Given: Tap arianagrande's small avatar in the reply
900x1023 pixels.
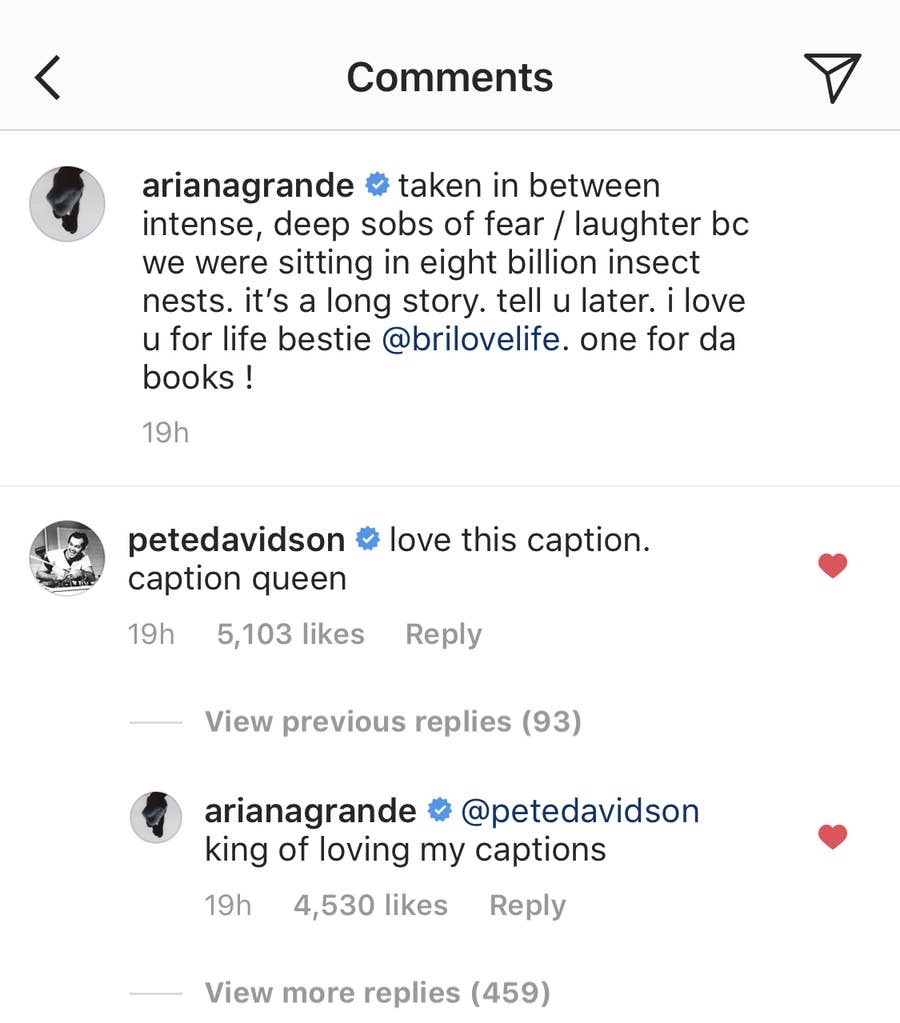Looking at the screenshot, I should pos(156,818).
